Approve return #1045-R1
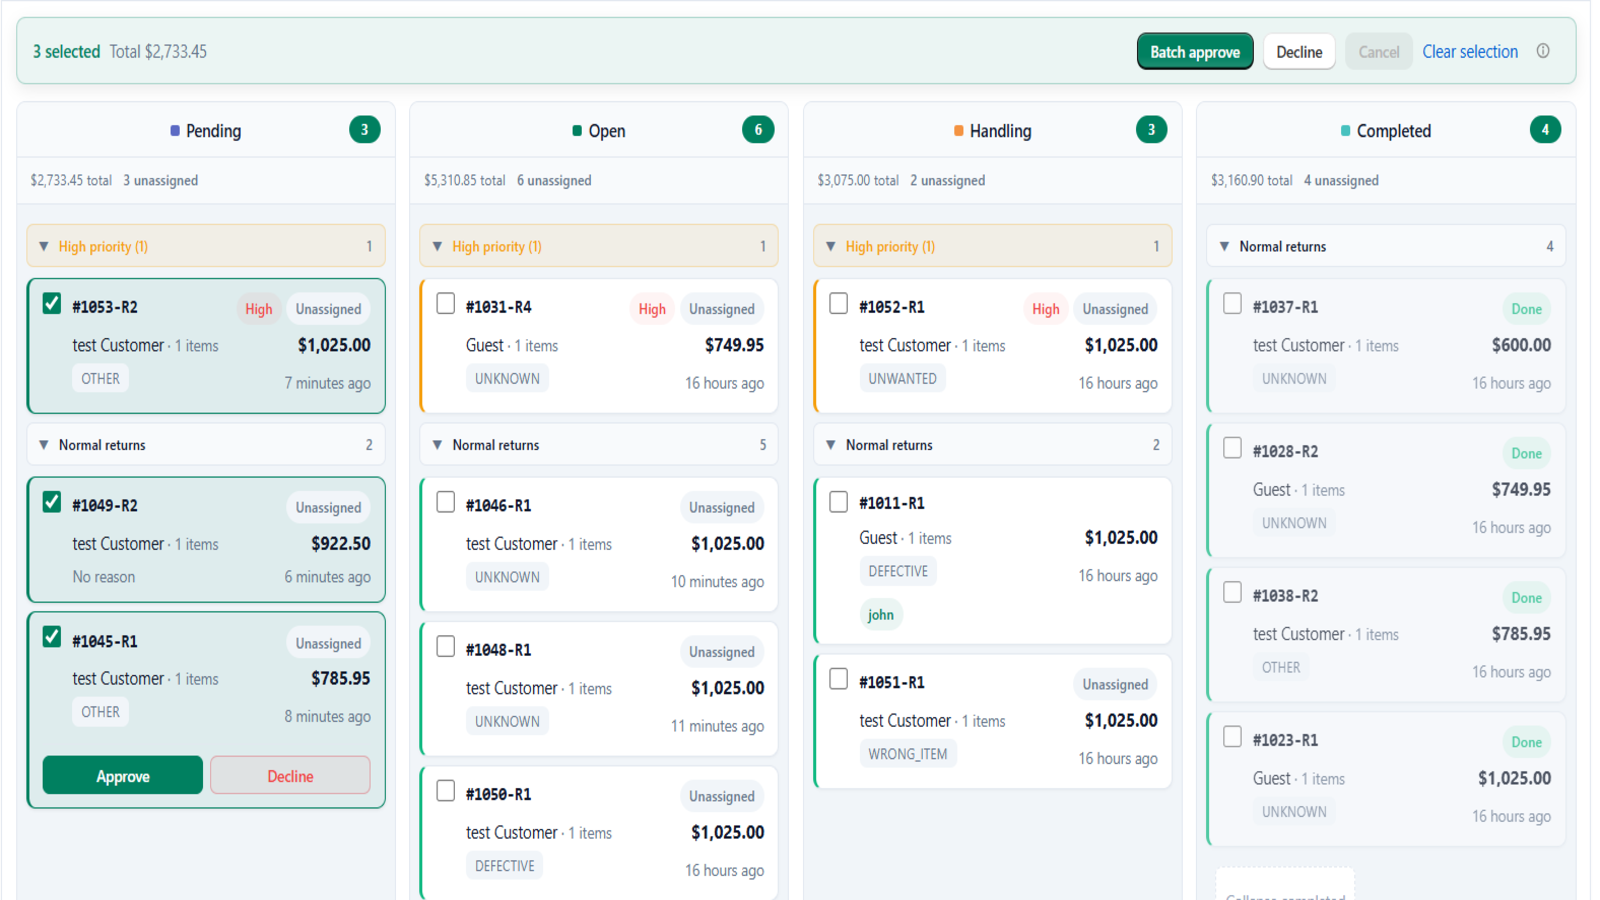Image resolution: width=1600 pixels, height=900 pixels. pos(123,776)
